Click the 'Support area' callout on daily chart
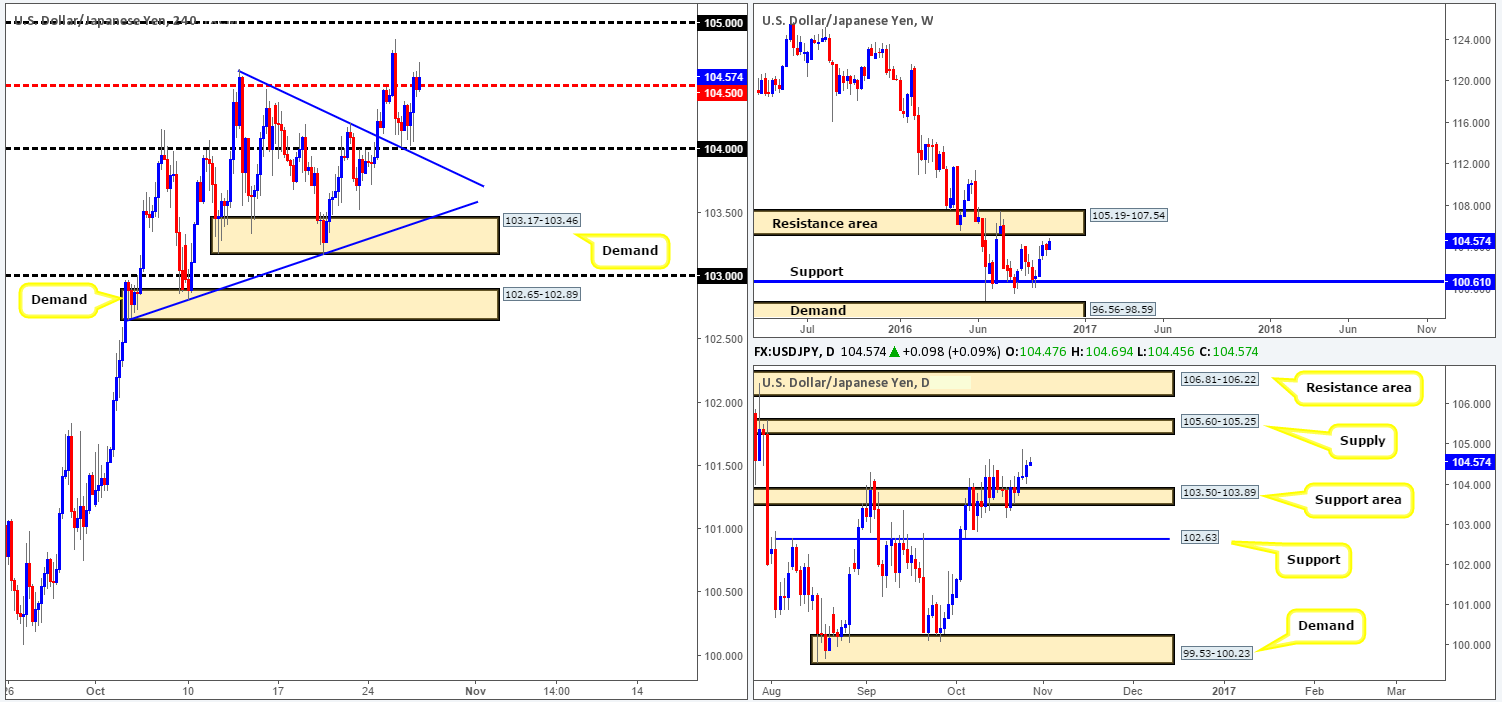 pos(1360,499)
